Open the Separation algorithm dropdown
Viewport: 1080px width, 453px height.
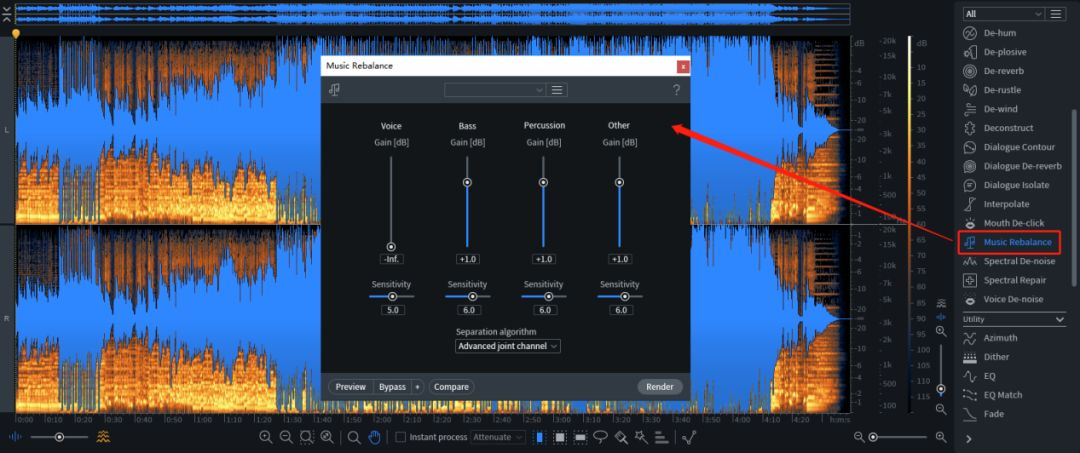point(508,346)
